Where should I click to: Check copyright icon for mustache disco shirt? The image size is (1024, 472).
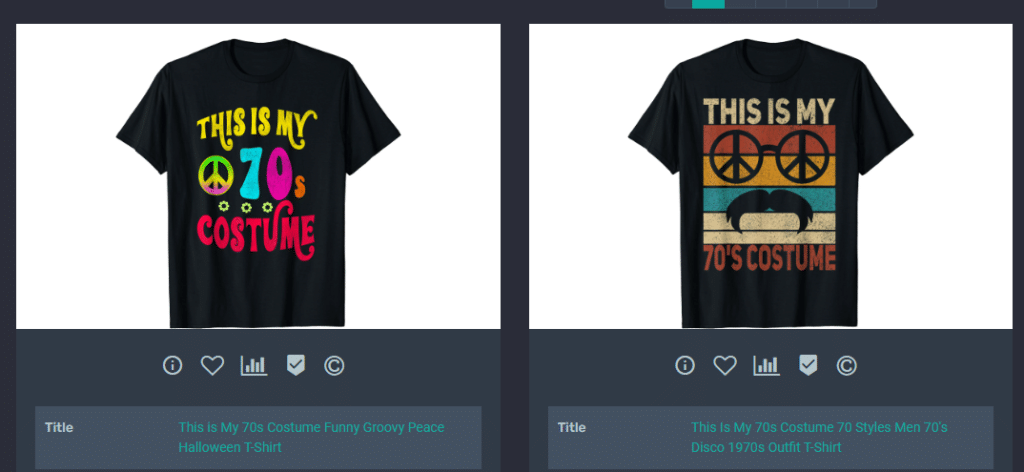pos(846,366)
